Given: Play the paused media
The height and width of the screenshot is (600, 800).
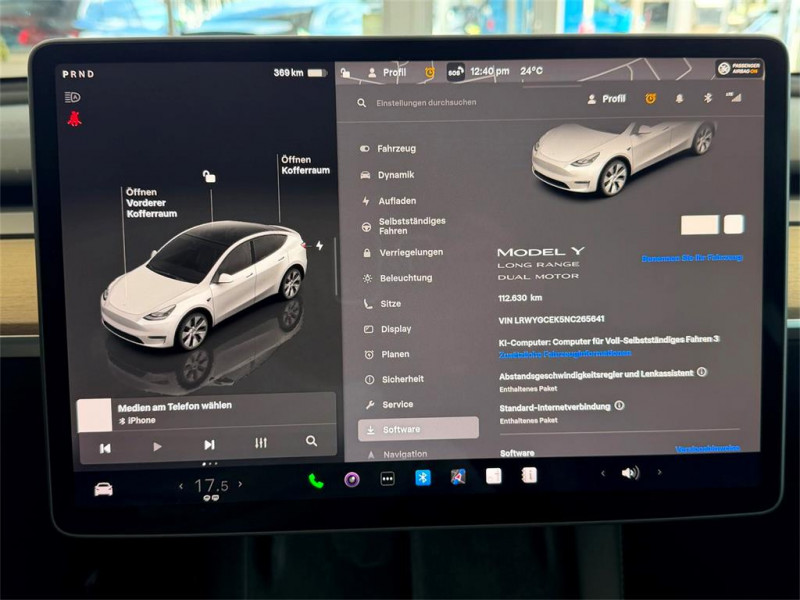Looking at the screenshot, I should (157, 447).
